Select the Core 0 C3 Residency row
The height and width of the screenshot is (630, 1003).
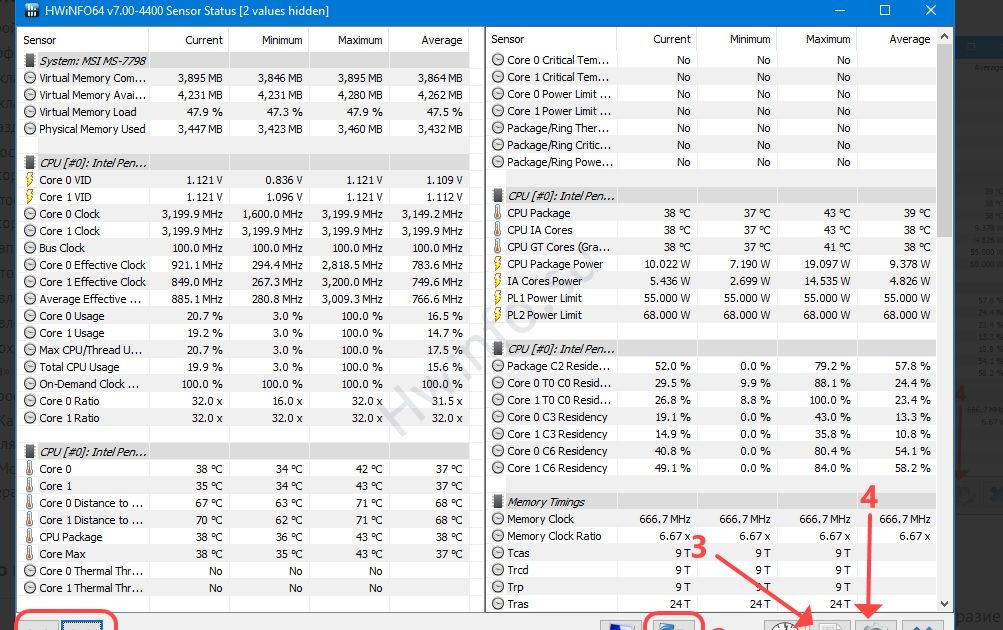click(x=713, y=416)
